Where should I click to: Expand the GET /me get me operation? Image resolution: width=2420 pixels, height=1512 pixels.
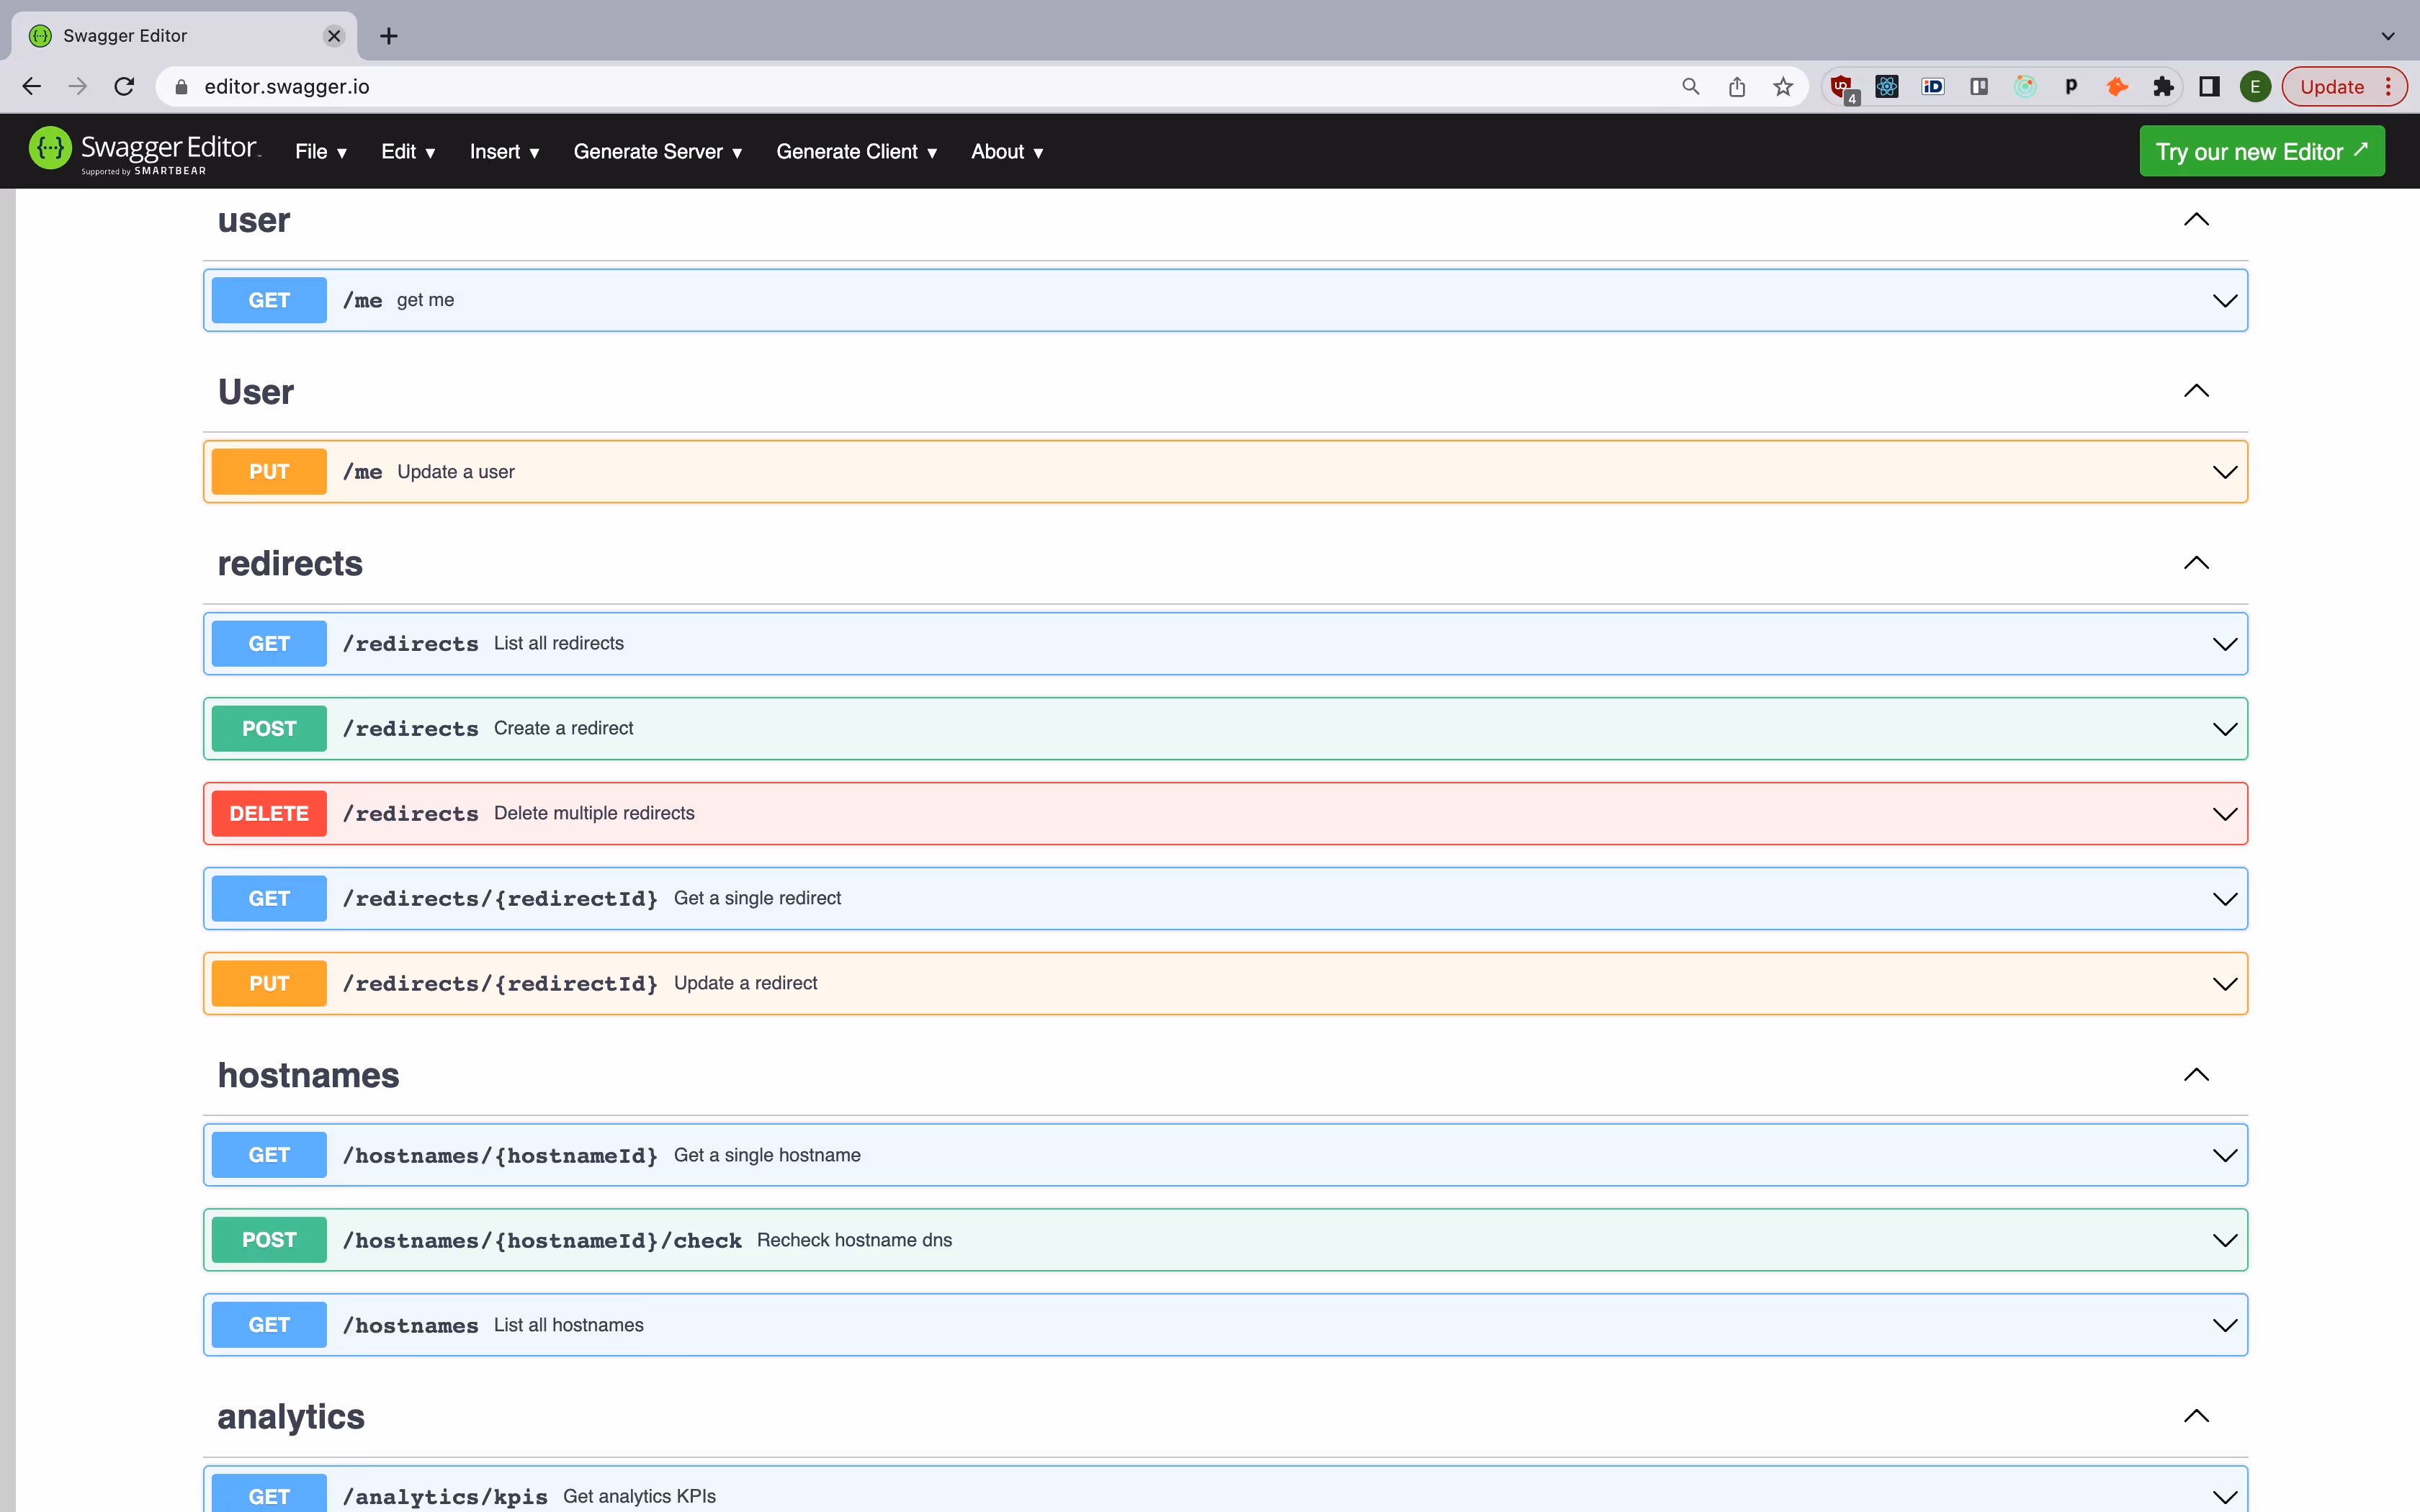[1225, 300]
